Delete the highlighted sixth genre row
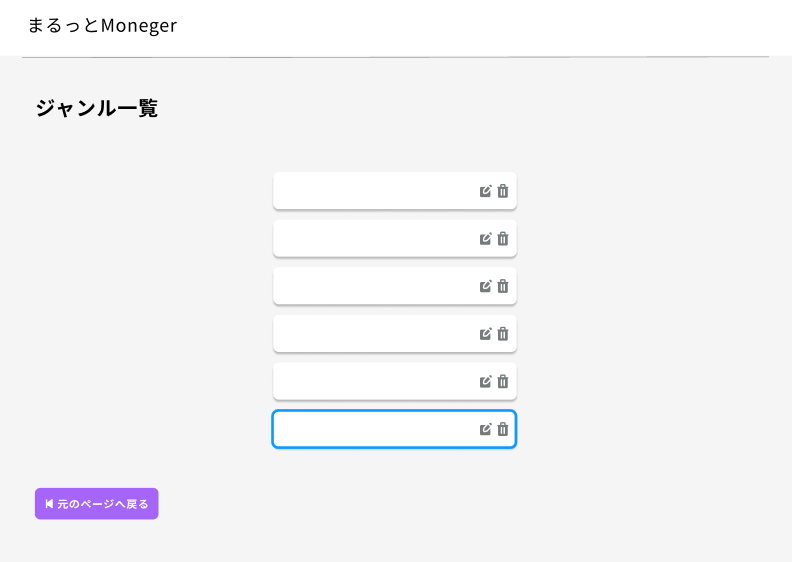Viewport: 792px width, 562px height. coord(503,429)
